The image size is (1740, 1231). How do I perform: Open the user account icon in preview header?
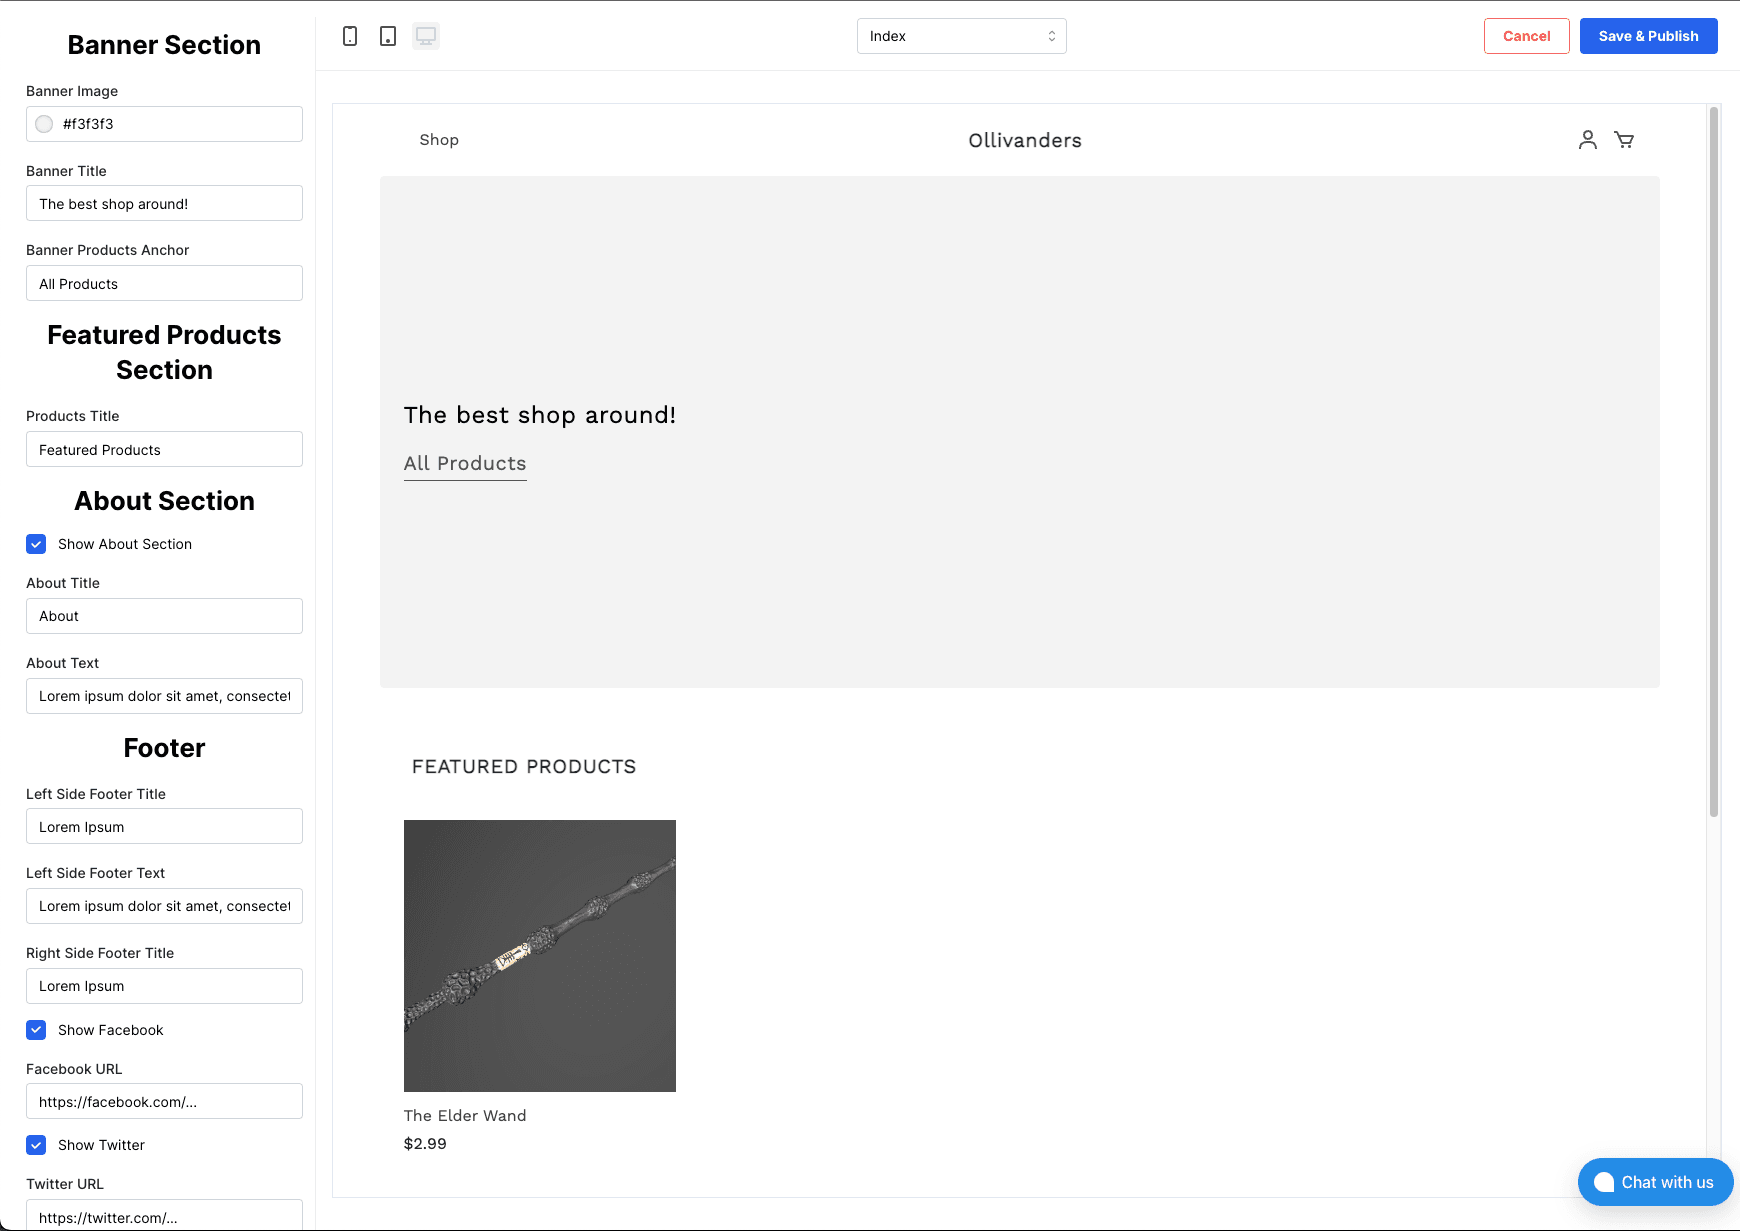pyautogui.click(x=1587, y=140)
